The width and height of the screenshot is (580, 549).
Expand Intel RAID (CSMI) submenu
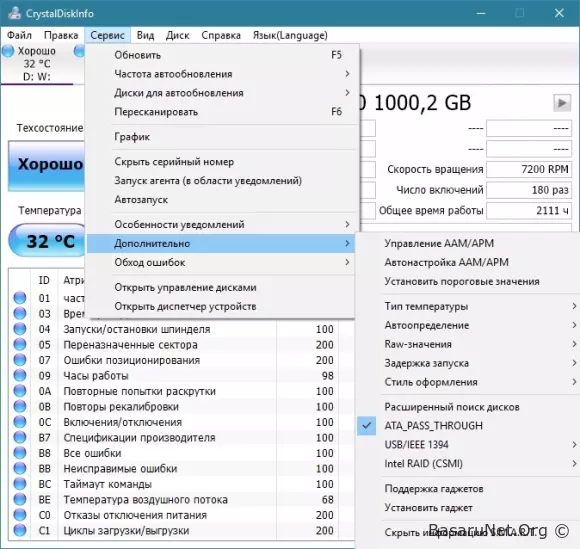(468, 464)
